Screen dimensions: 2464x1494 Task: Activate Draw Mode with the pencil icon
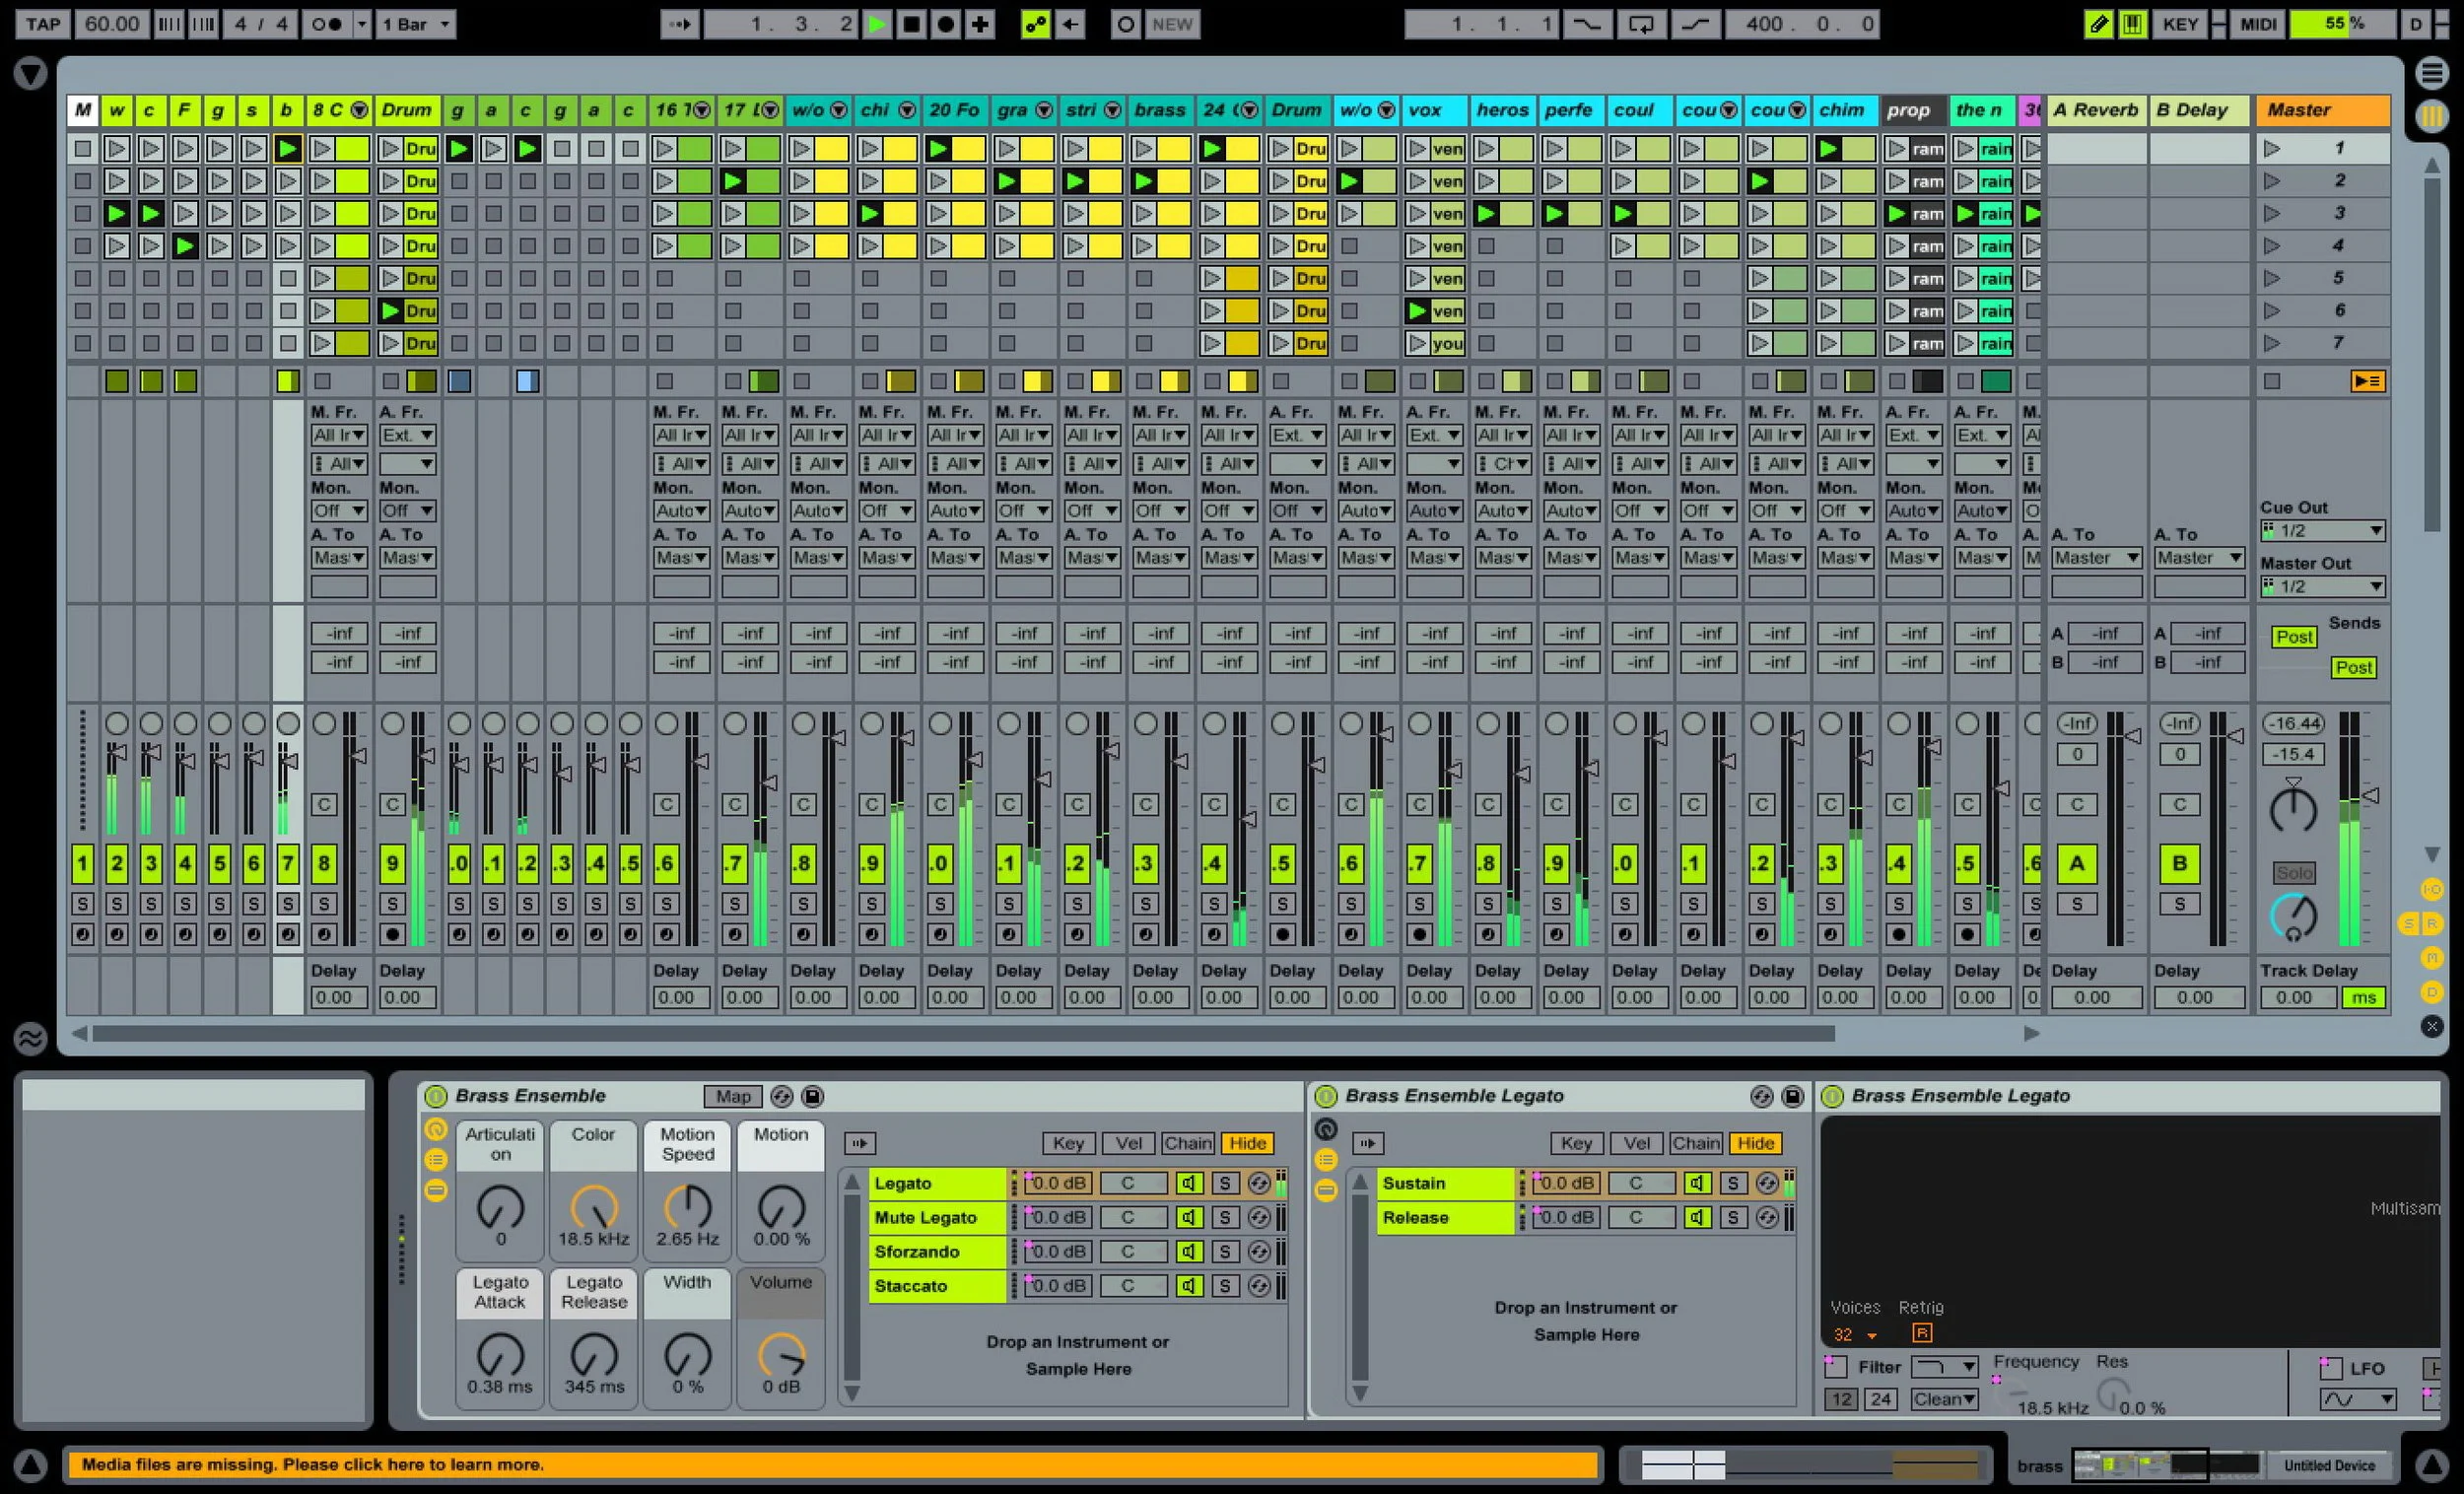2097,23
